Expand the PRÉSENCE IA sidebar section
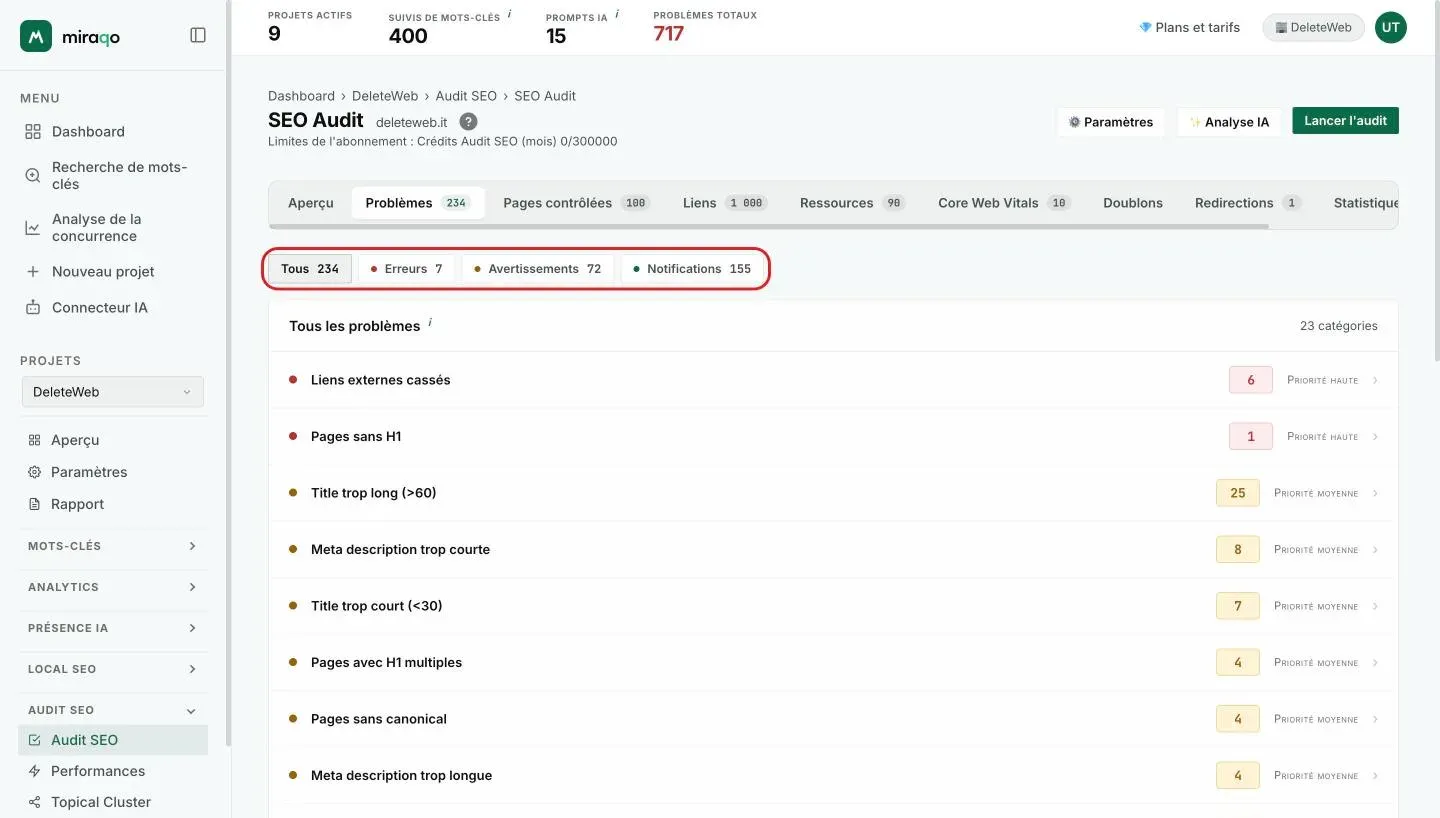 [113, 628]
